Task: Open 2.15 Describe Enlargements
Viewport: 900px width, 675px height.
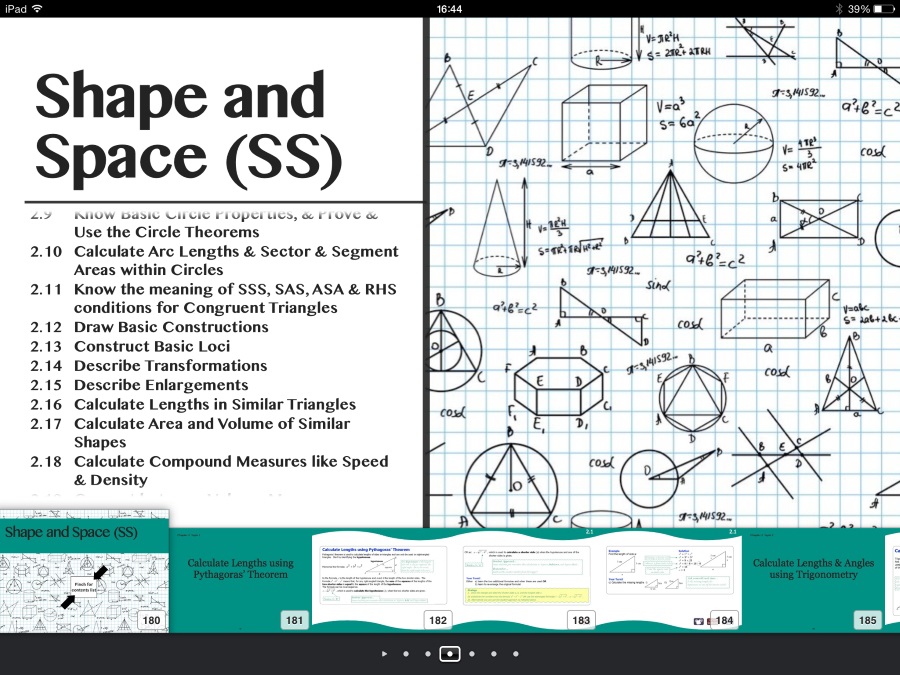Action: click(x=160, y=385)
